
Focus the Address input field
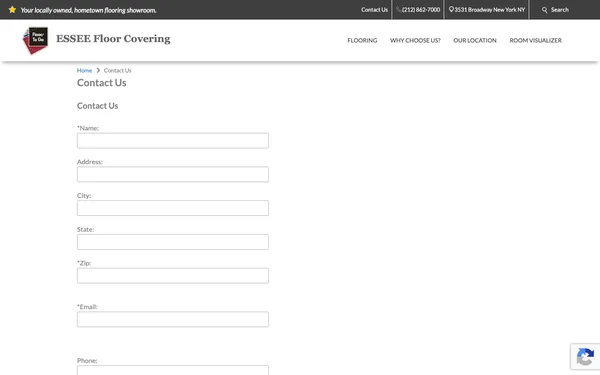point(173,174)
